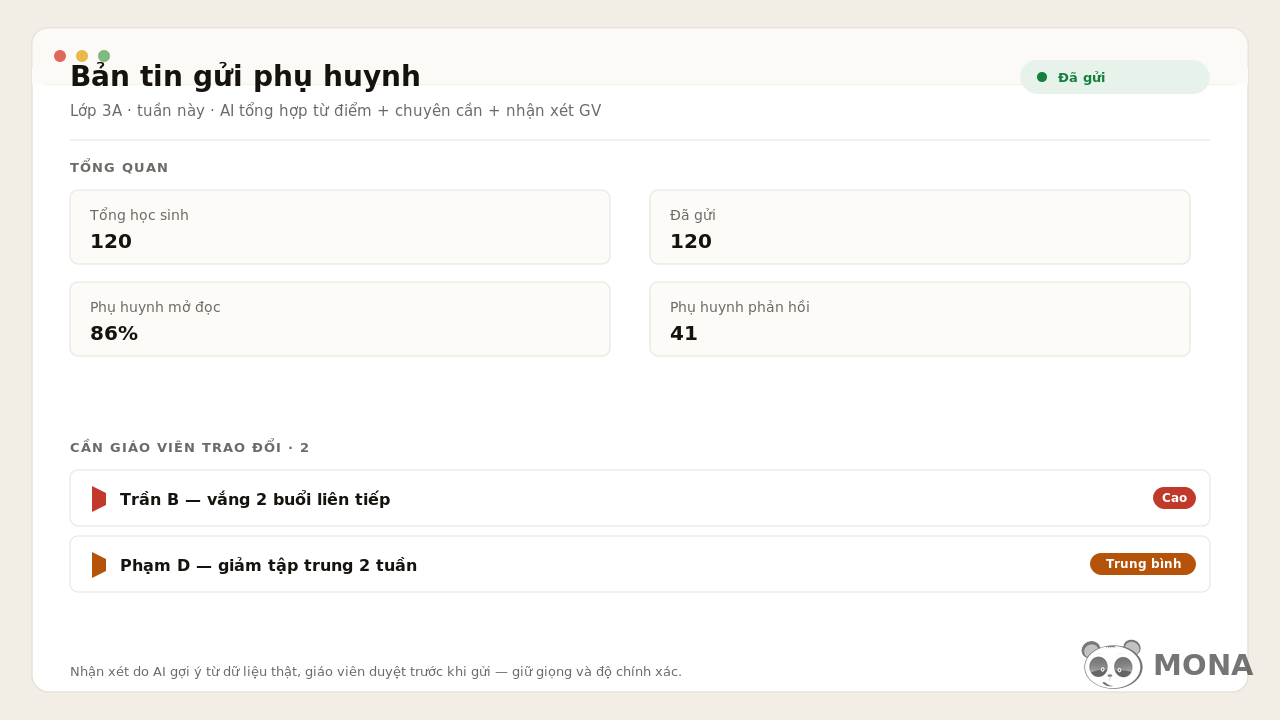1280x720 pixels.
Task: Open the Đã gửi status badge
Action: [1115, 77]
